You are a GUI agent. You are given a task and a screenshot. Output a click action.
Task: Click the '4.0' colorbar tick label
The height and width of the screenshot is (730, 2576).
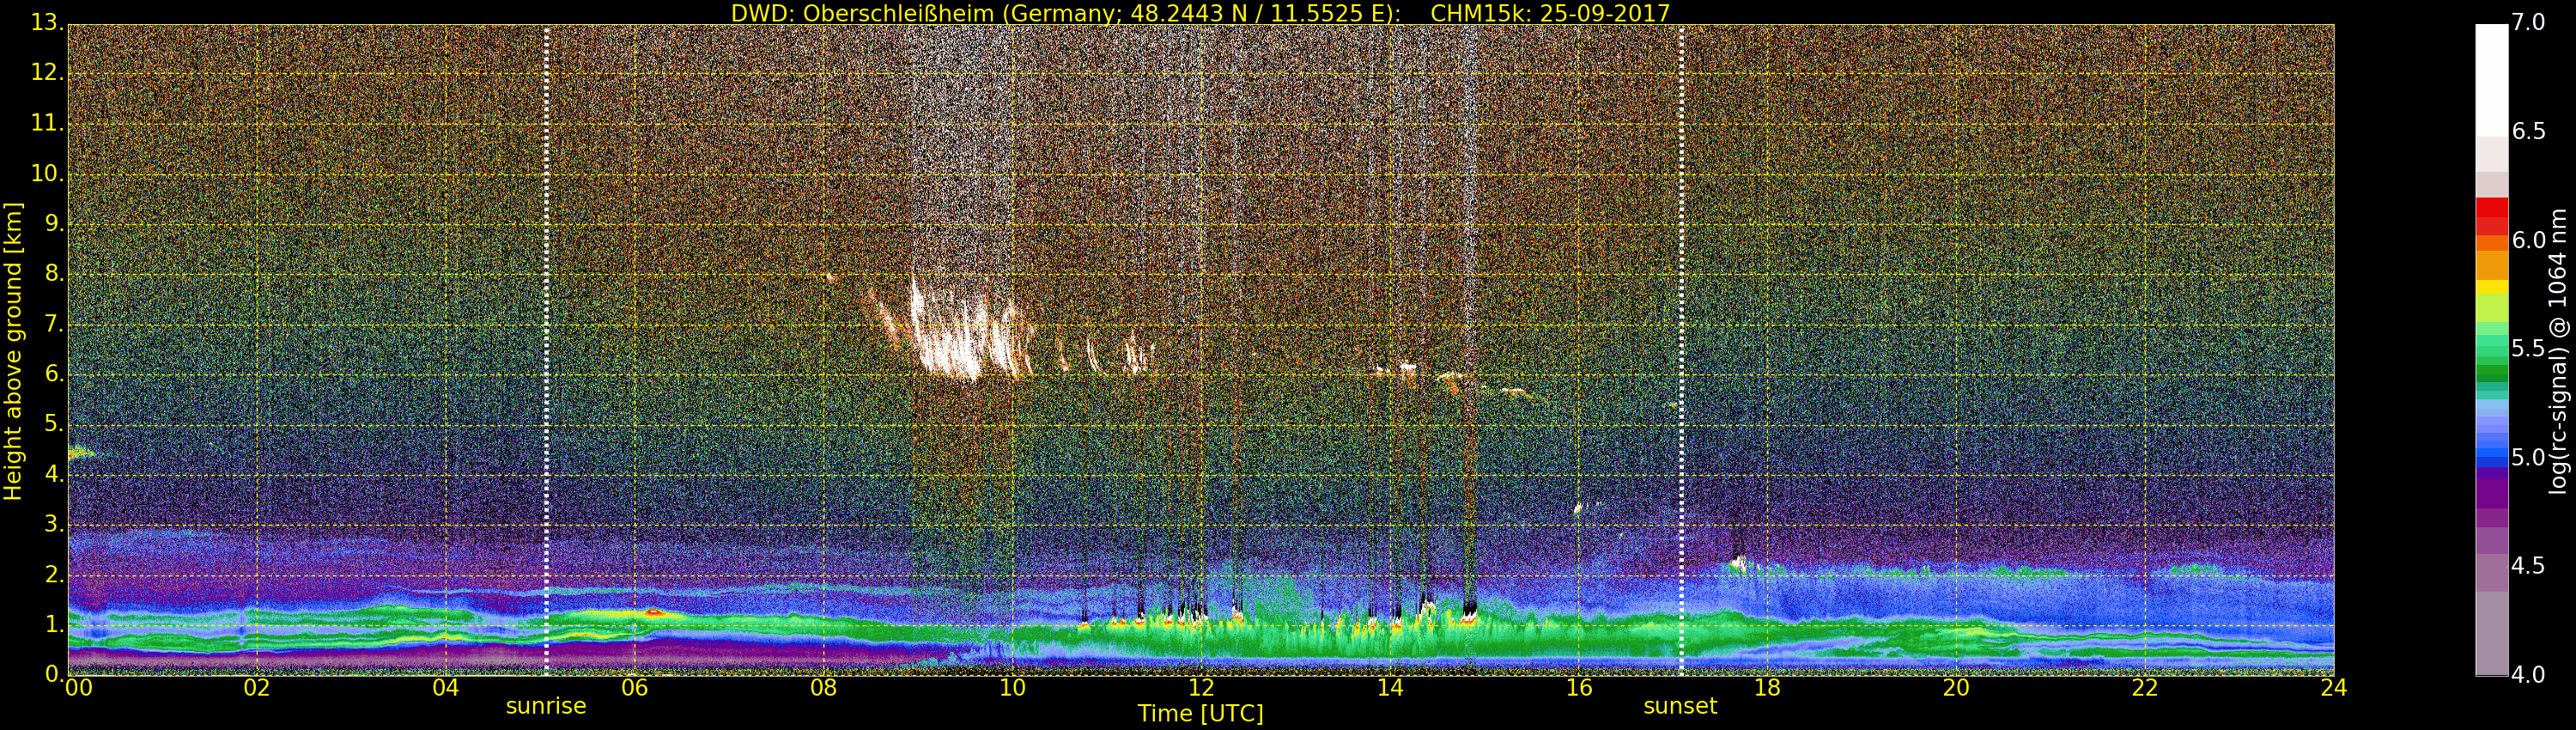tap(2529, 675)
